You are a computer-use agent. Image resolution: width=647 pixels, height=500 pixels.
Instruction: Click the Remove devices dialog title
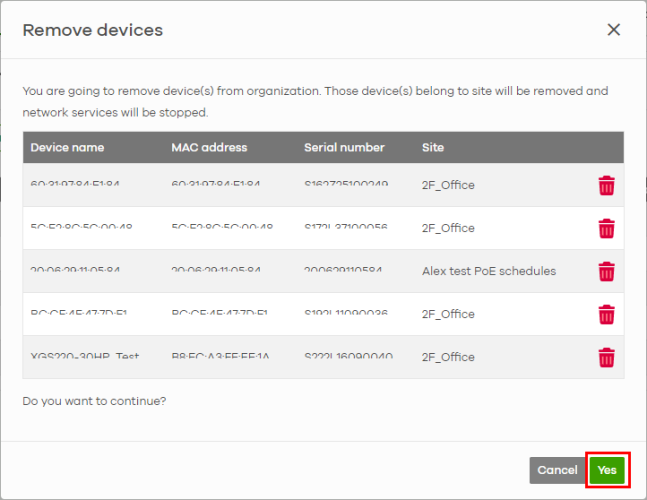pos(92,30)
